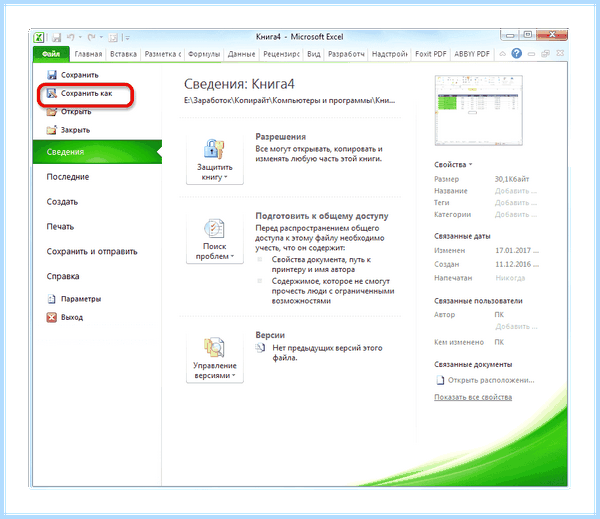Open the Создать section

[62, 201]
